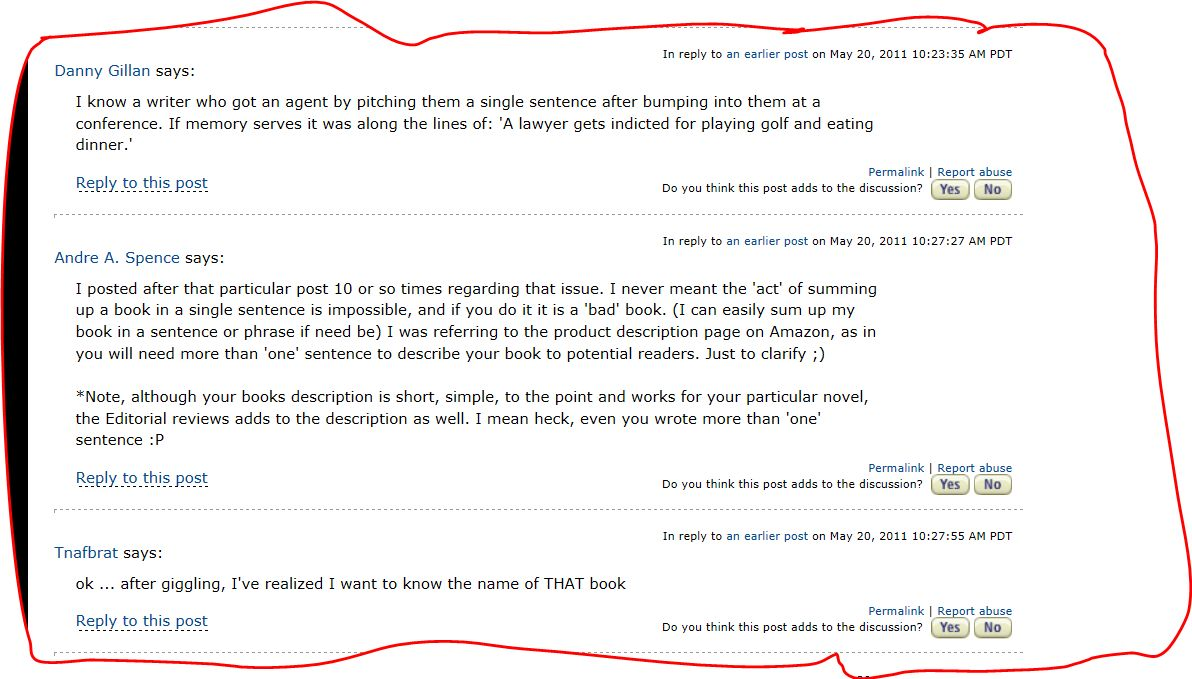The height and width of the screenshot is (679, 1192).
Task: Report abuse on Danny Gillan's post
Action: point(974,173)
